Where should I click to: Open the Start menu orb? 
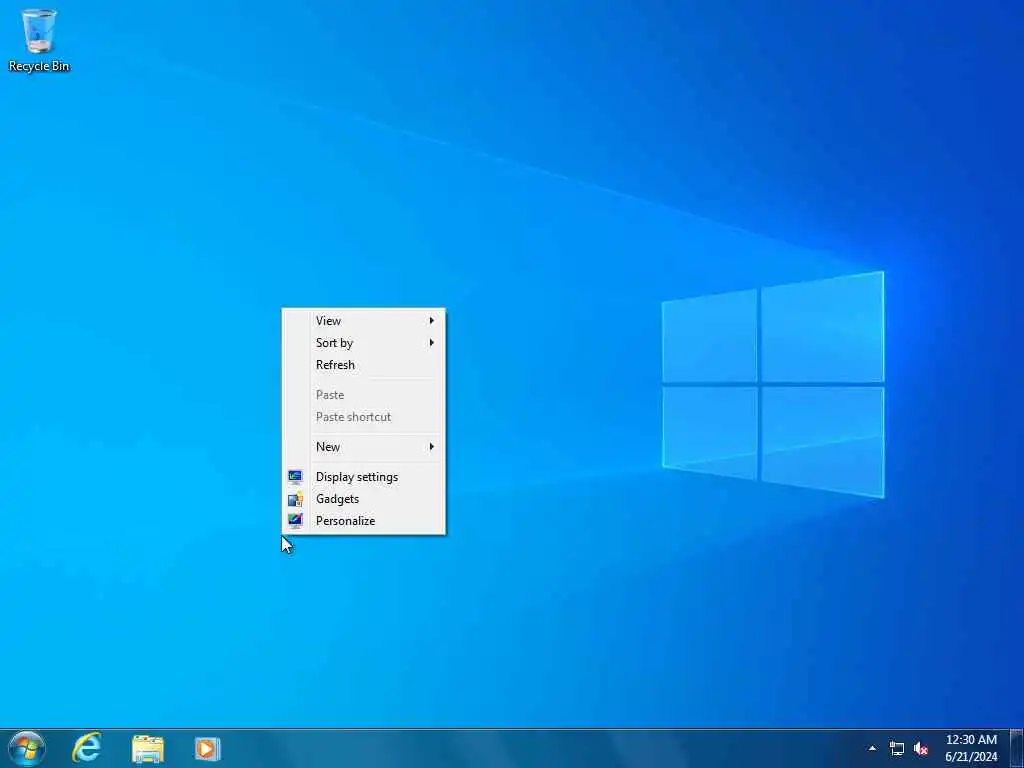[x=27, y=748]
